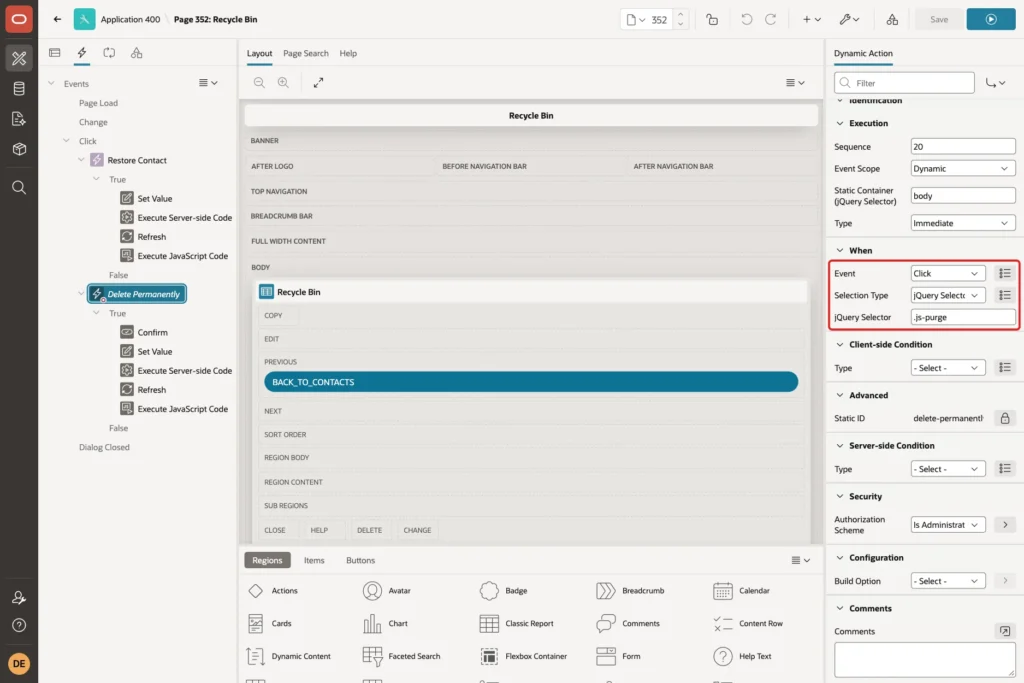This screenshot has height=683, width=1024.
Task: Open the Gallery cube sidebar icon
Action: 19,149
